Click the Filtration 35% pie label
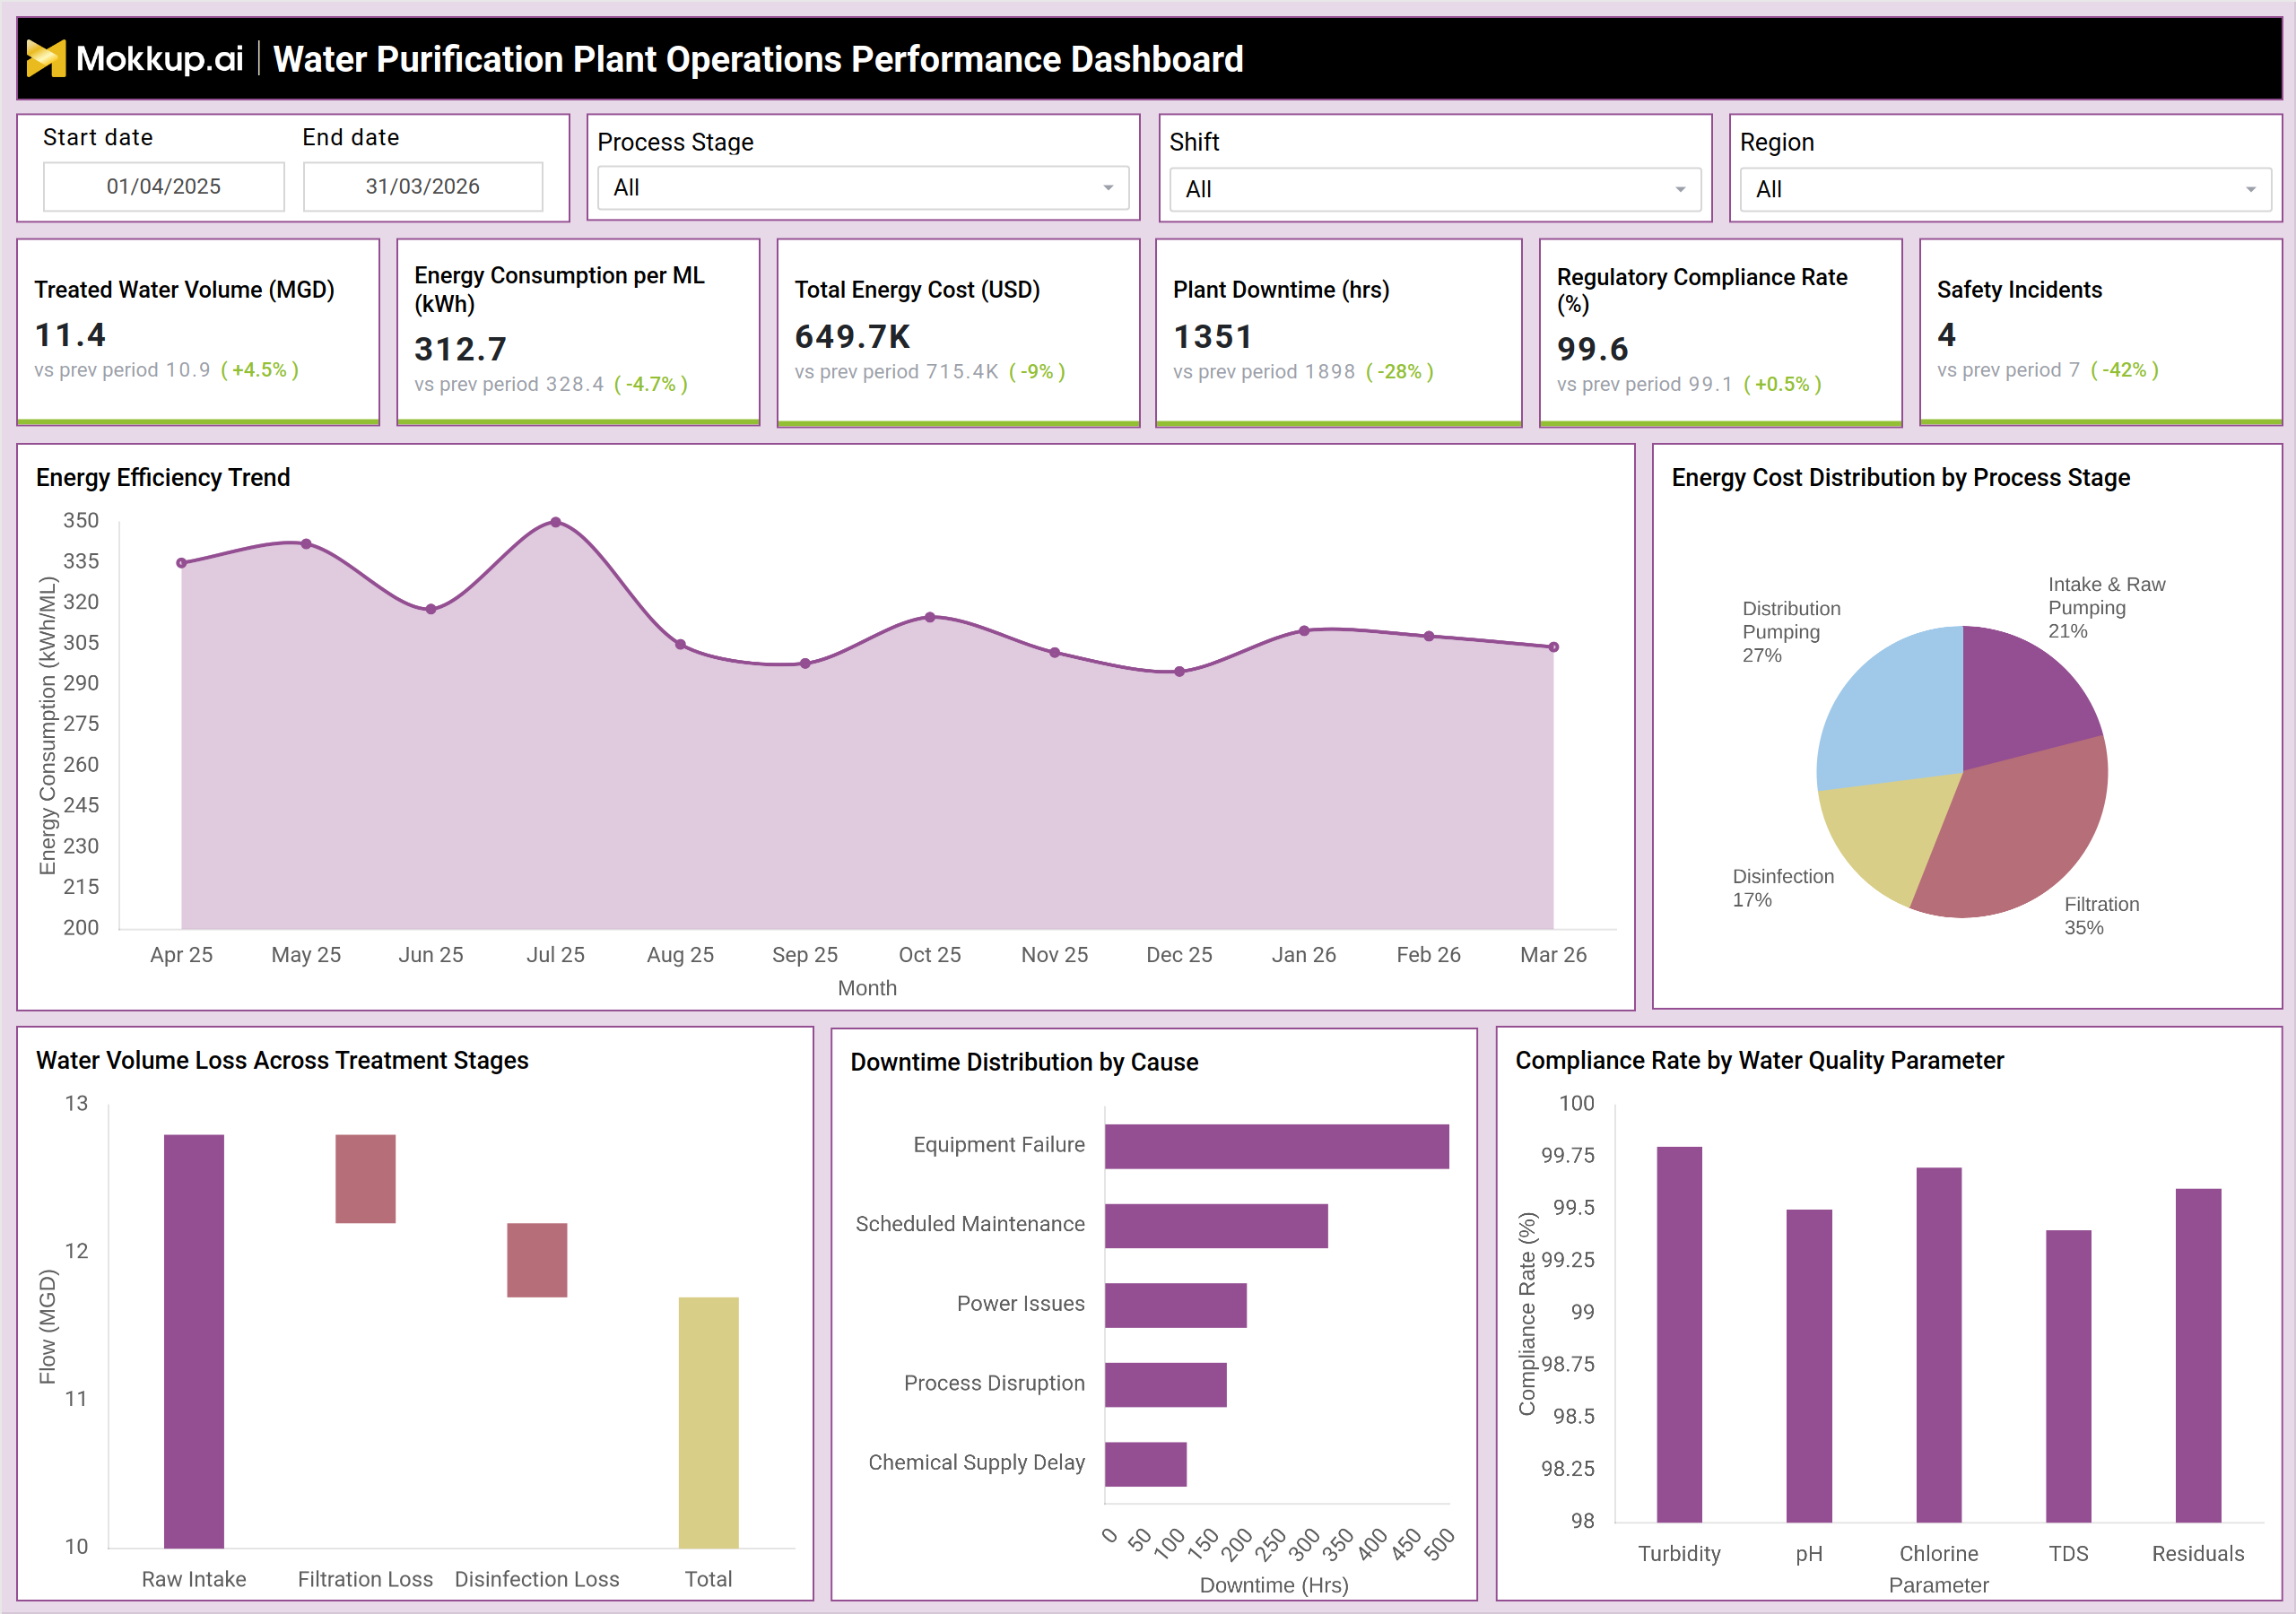 2101,915
